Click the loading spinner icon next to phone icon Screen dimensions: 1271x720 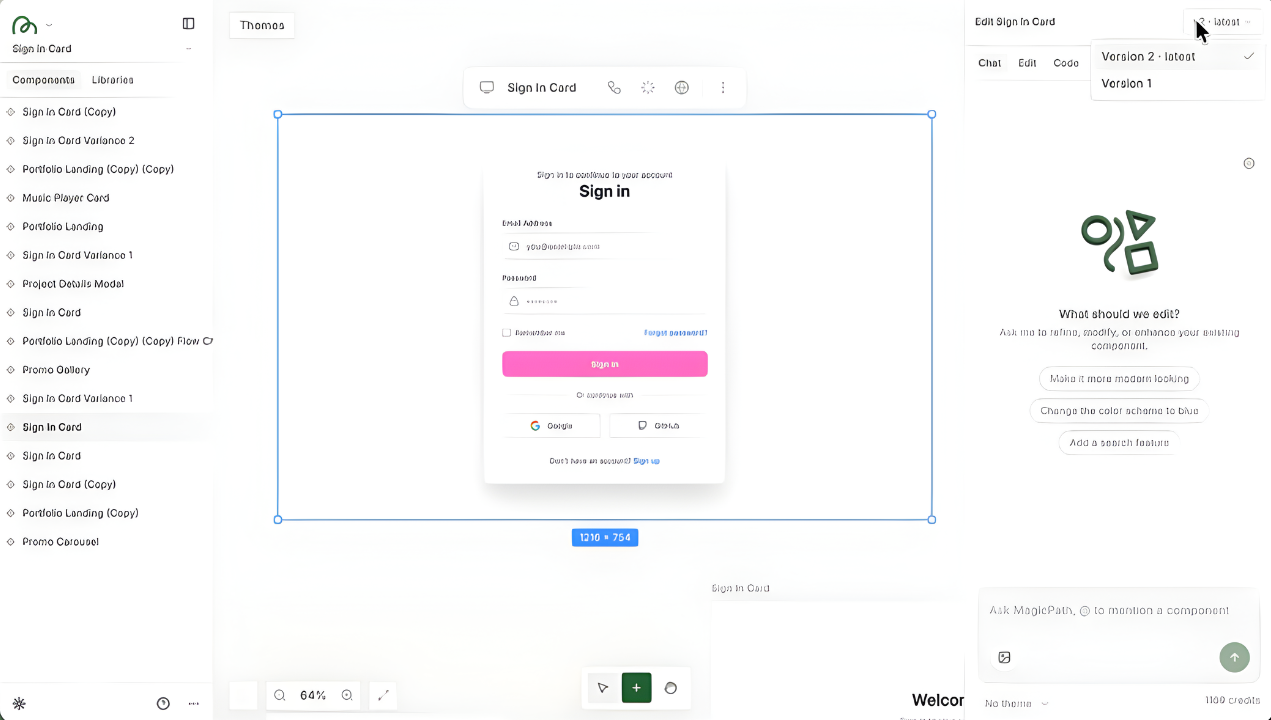[647, 87]
